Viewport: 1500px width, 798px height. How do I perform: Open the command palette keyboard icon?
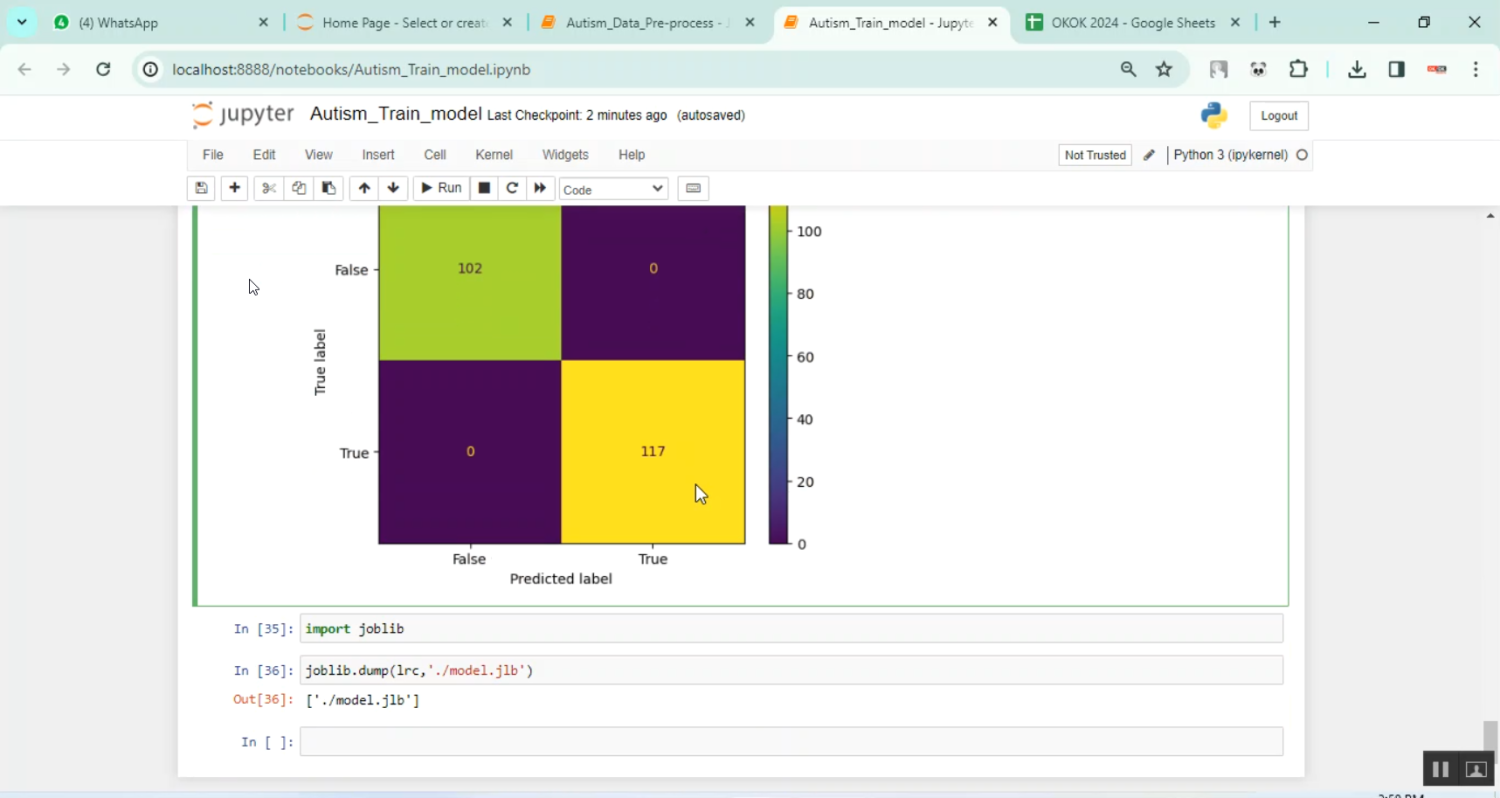pos(693,188)
